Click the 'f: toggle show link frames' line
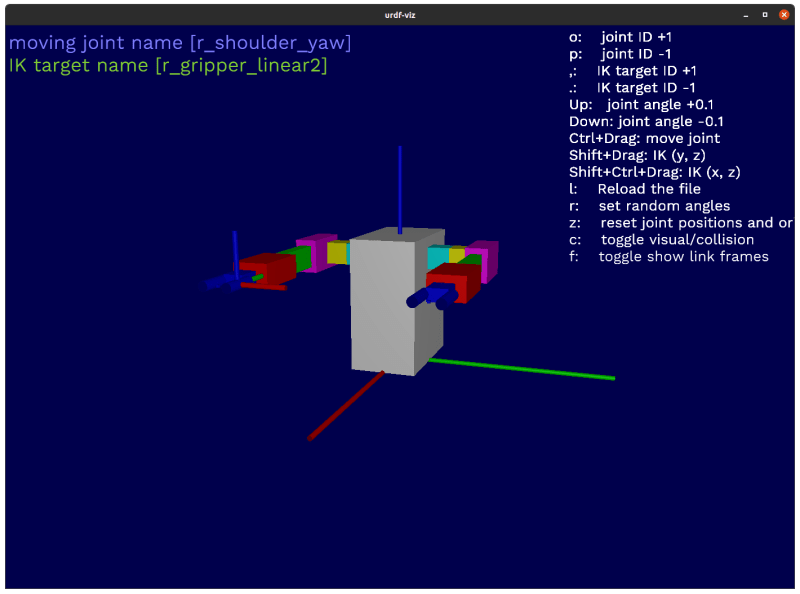Screen dimensions: 800x594 pyautogui.click(x=669, y=256)
